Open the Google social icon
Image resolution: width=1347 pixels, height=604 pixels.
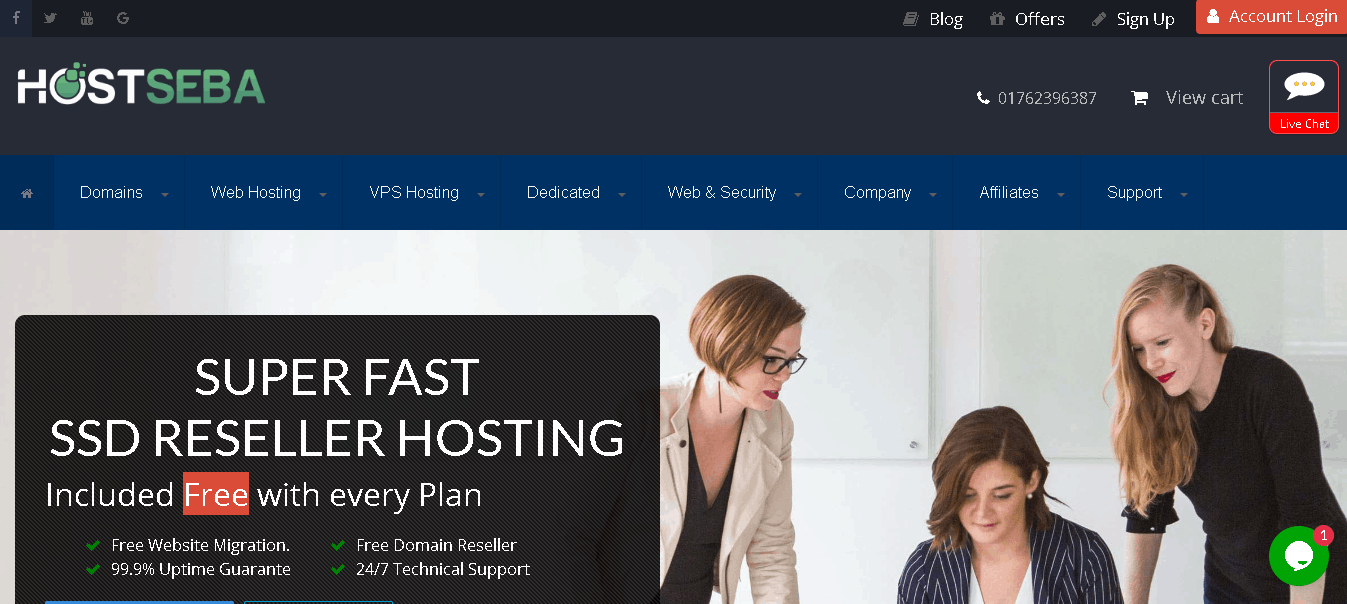pos(123,18)
